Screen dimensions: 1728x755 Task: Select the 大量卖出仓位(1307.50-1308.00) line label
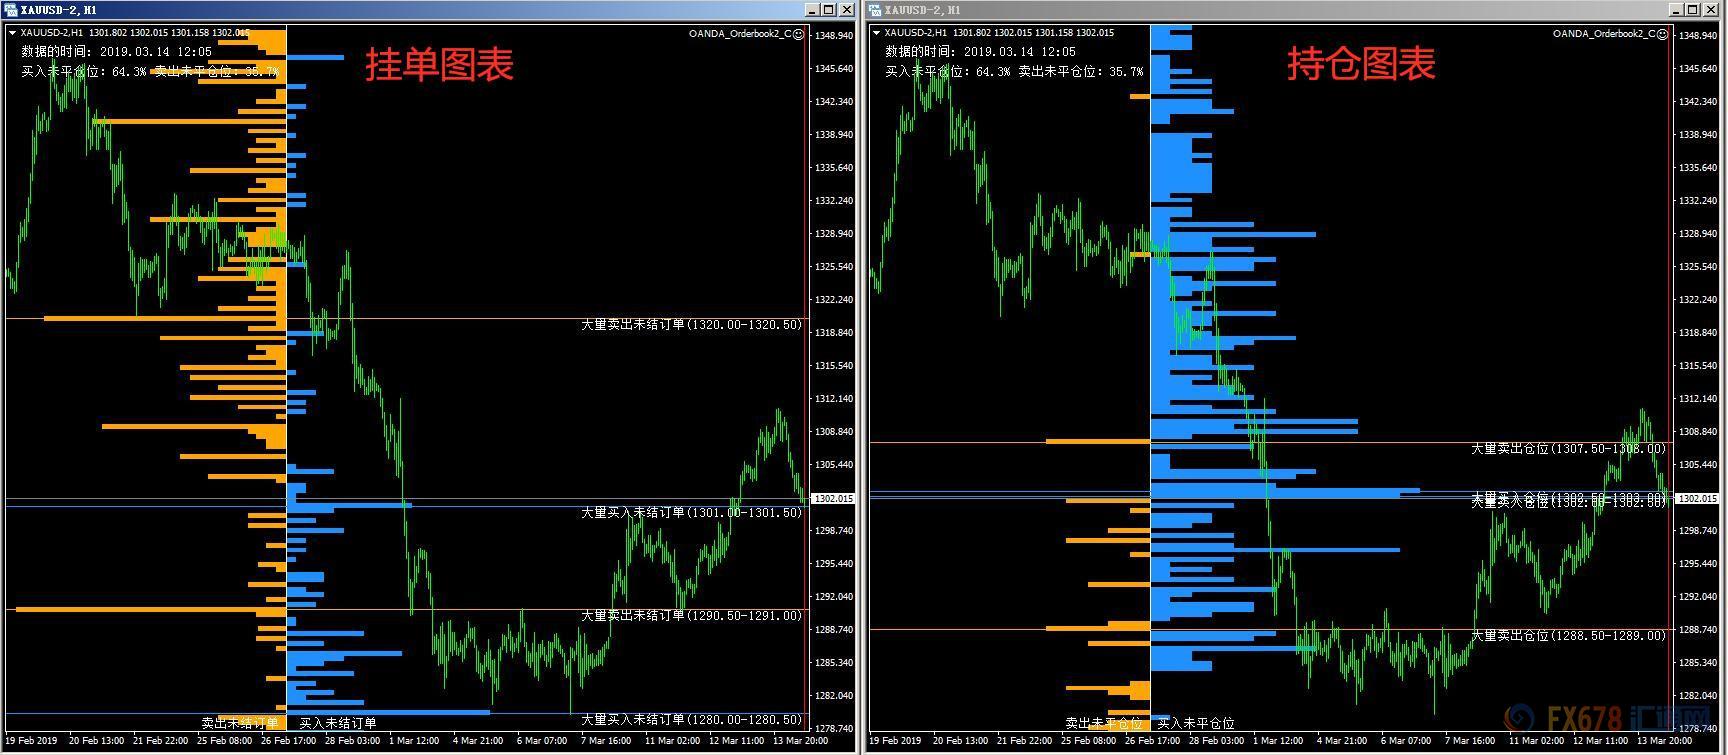pyautogui.click(x=1568, y=449)
